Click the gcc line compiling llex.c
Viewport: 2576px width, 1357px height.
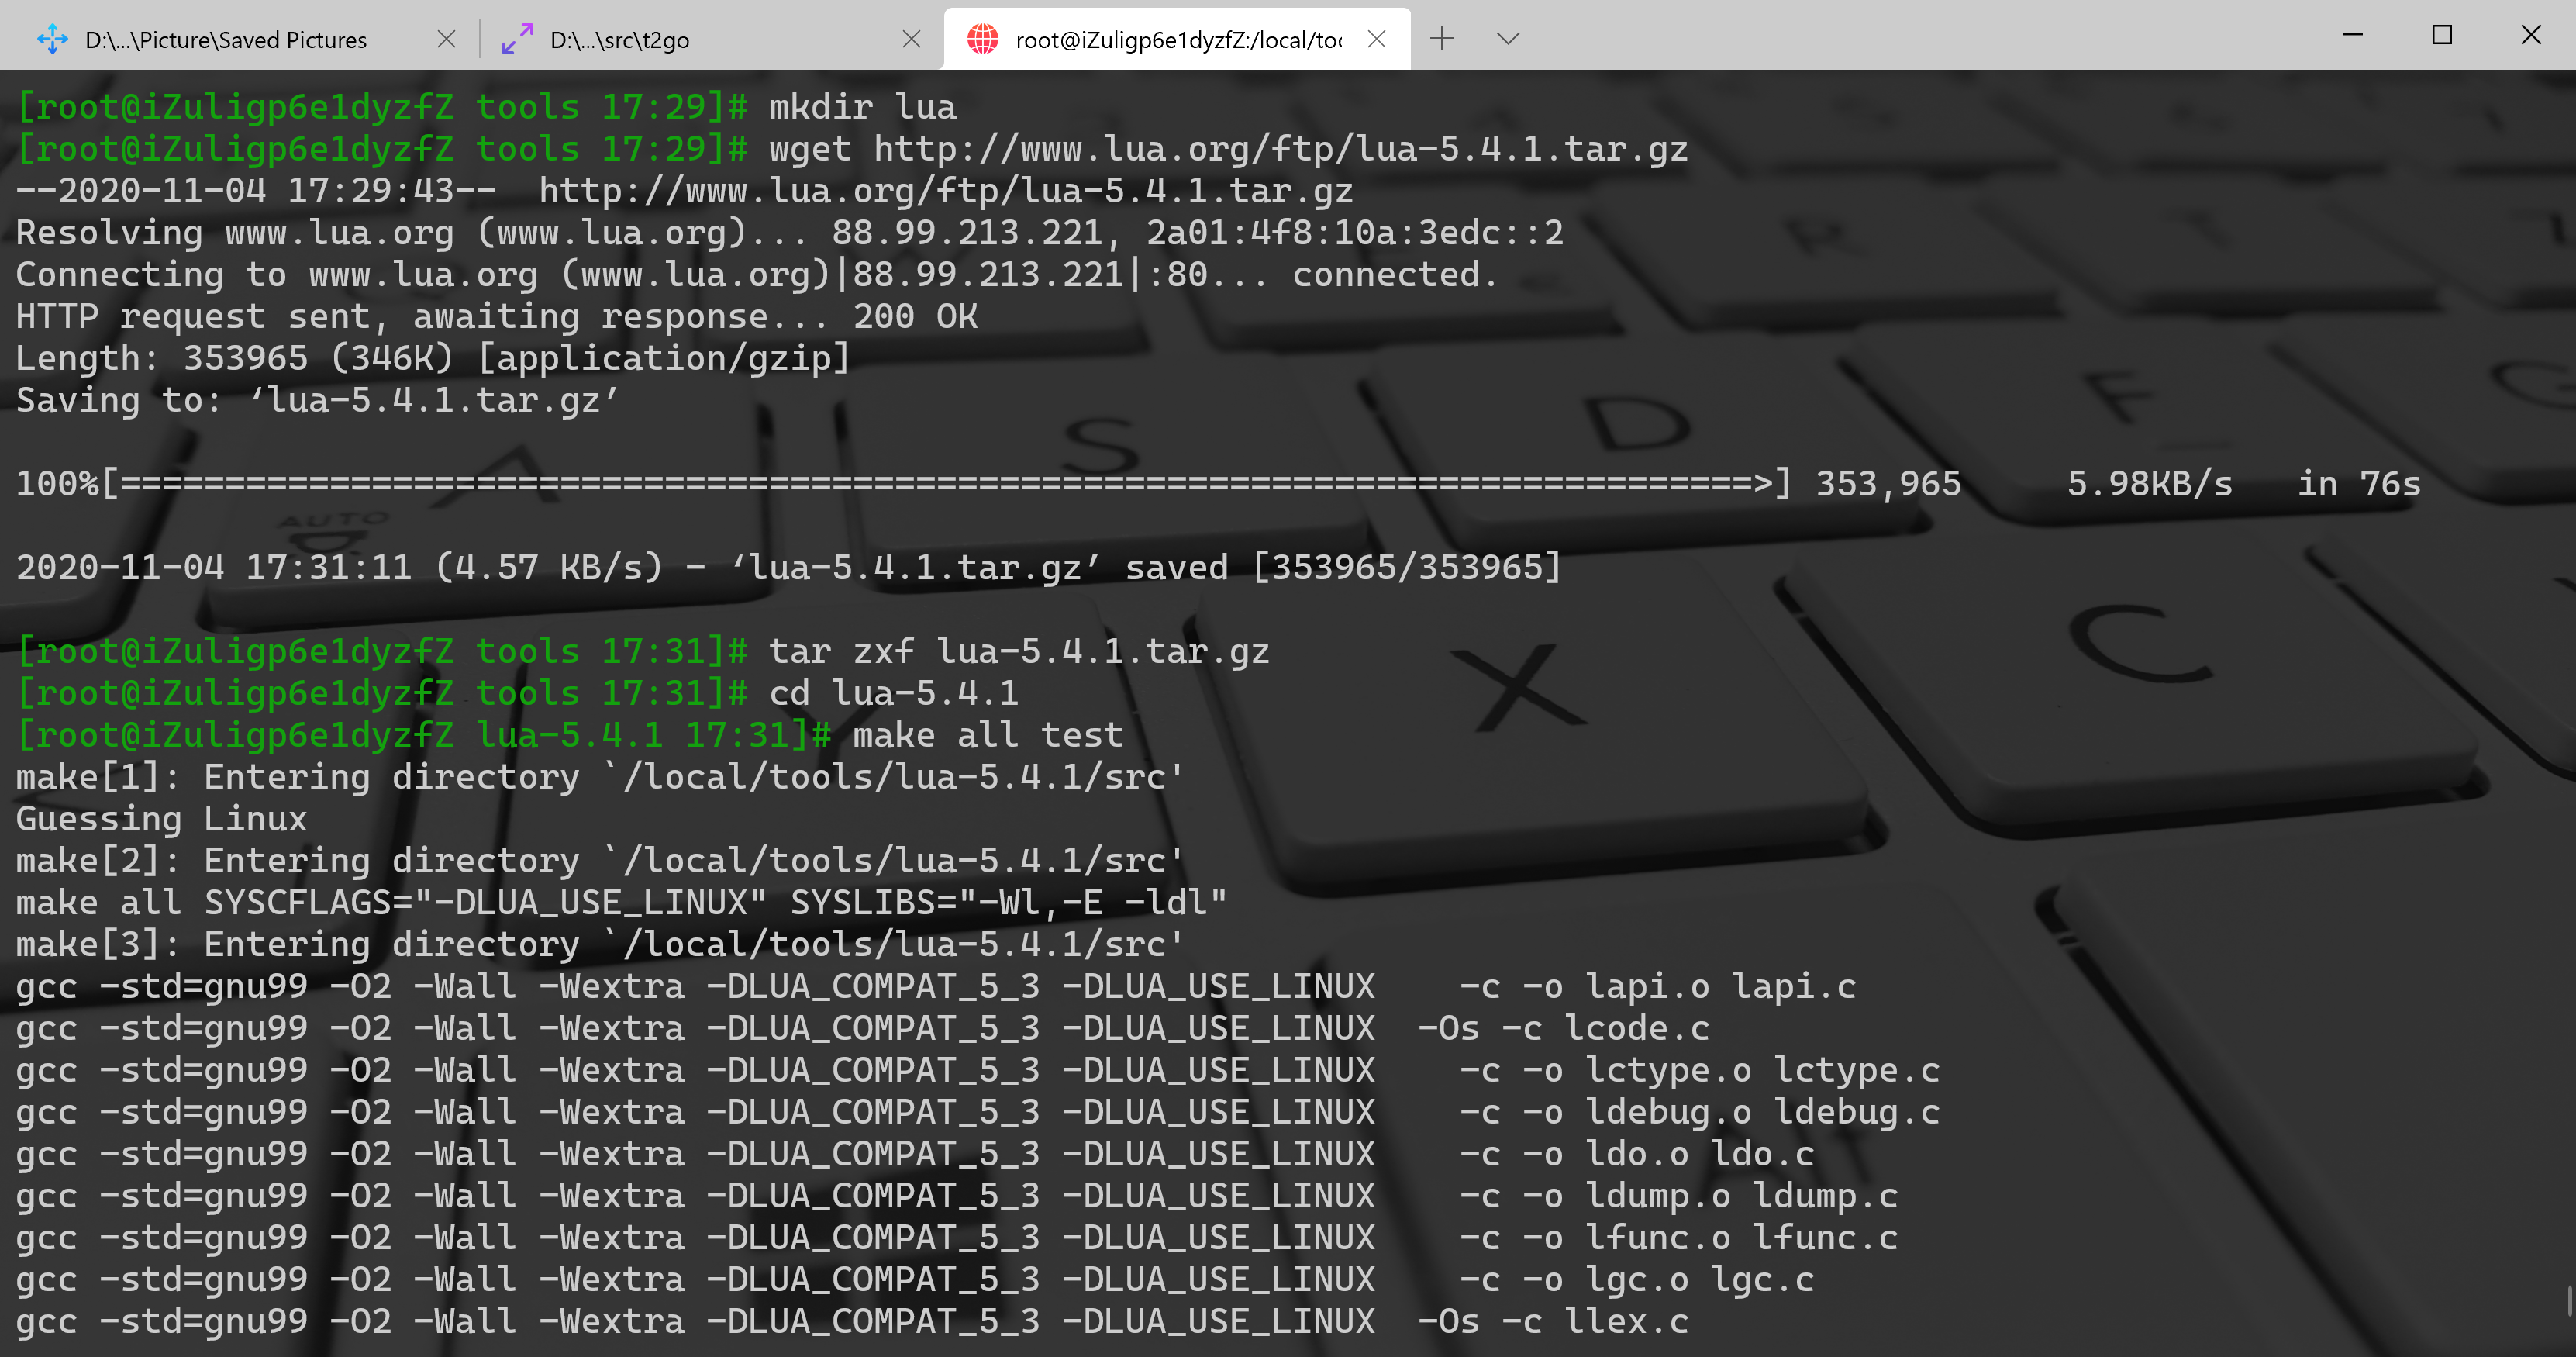(x=852, y=1322)
